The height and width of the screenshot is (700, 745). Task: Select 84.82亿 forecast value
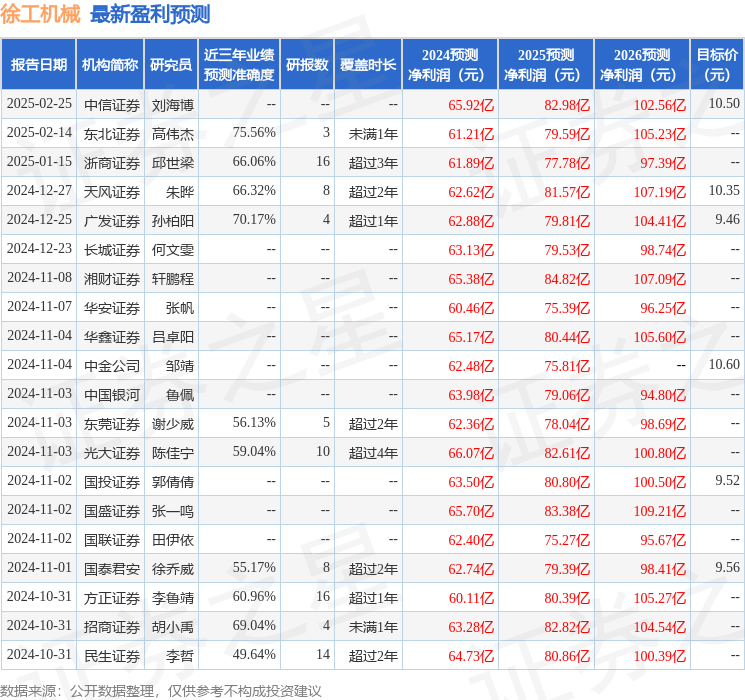click(567, 279)
